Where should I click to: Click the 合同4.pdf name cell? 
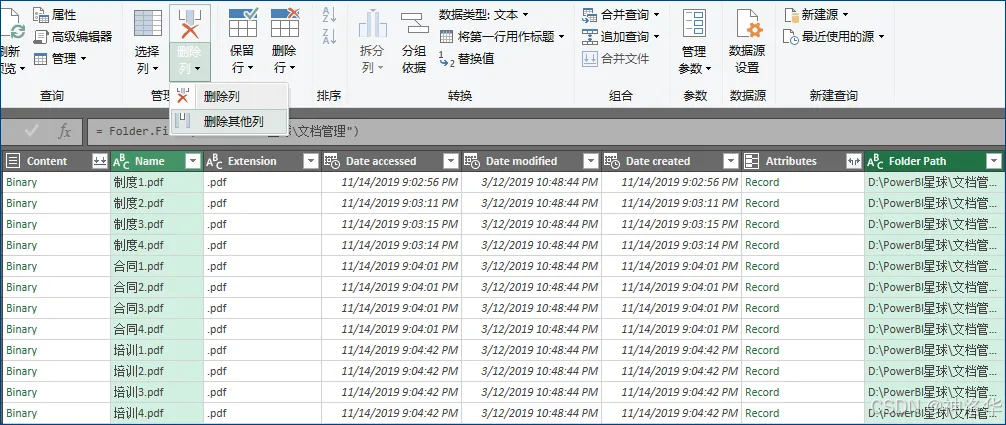click(157, 329)
